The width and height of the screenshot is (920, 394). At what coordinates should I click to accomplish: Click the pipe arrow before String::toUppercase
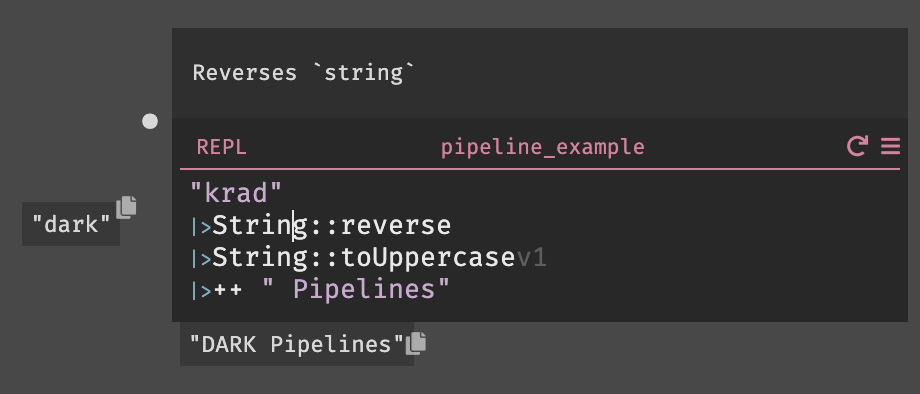click(x=201, y=259)
